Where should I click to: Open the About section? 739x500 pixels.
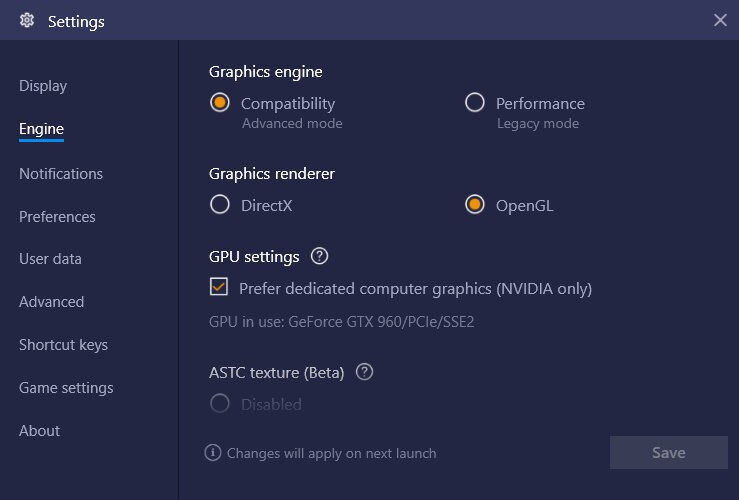click(40, 431)
